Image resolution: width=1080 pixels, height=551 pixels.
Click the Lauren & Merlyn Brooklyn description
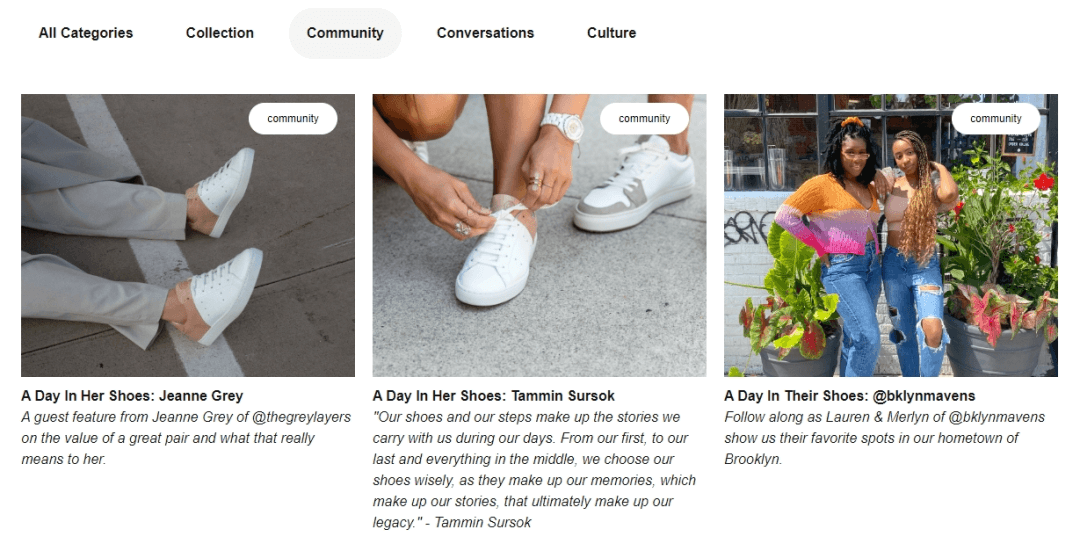pyautogui.click(x=884, y=438)
